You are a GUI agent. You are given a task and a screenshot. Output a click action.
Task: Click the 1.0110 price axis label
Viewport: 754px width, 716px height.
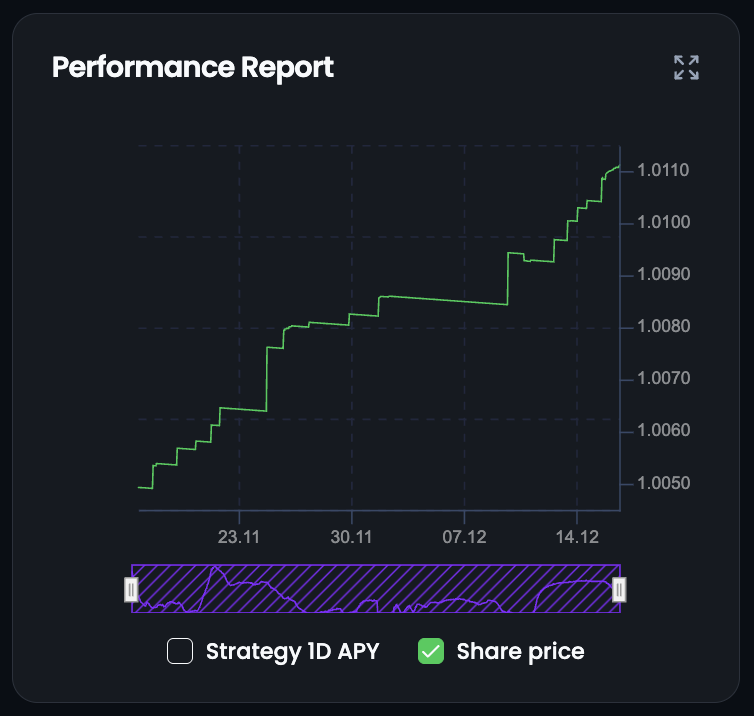pos(661,171)
